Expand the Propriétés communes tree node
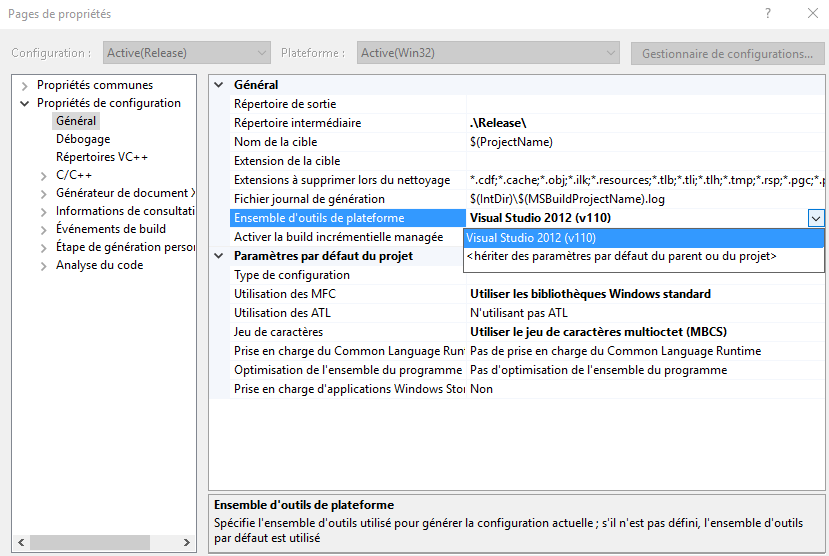Screen dimensions: 829x556 pyautogui.click(x=24, y=86)
